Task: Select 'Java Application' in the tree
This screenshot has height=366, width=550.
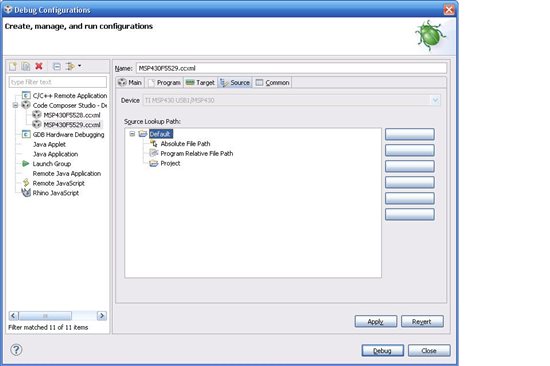Action: click(x=55, y=154)
